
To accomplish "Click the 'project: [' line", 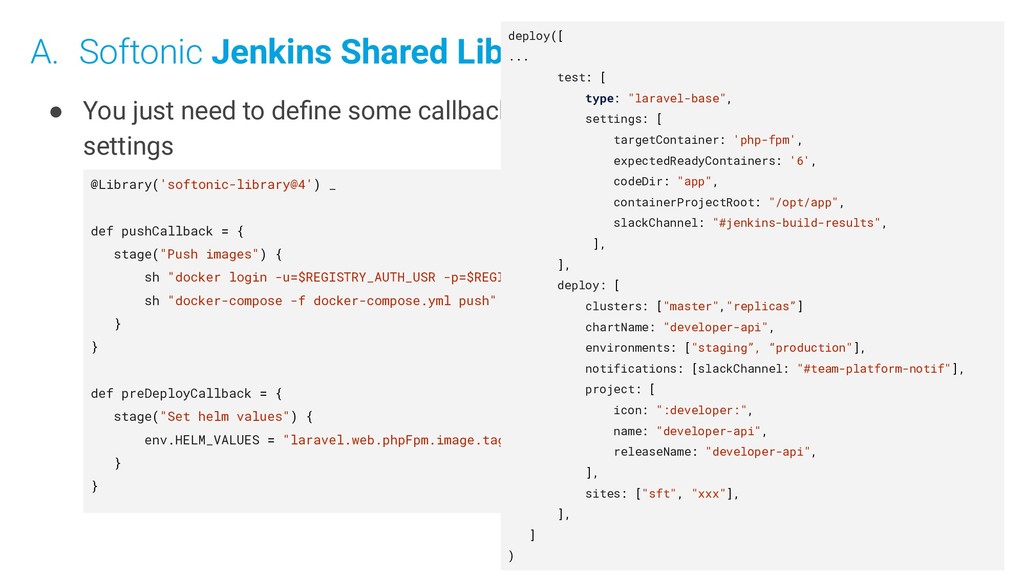I will 620,390.
